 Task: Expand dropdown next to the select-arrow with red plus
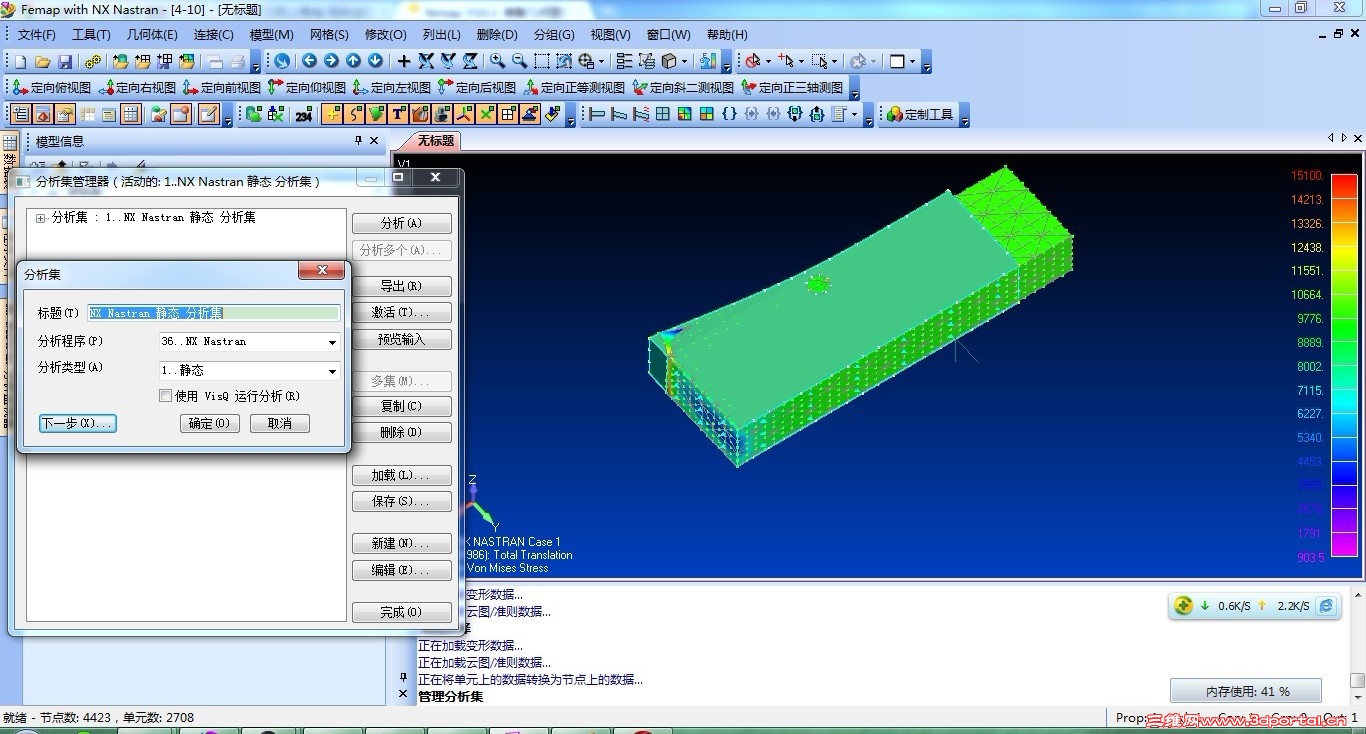click(x=801, y=61)
